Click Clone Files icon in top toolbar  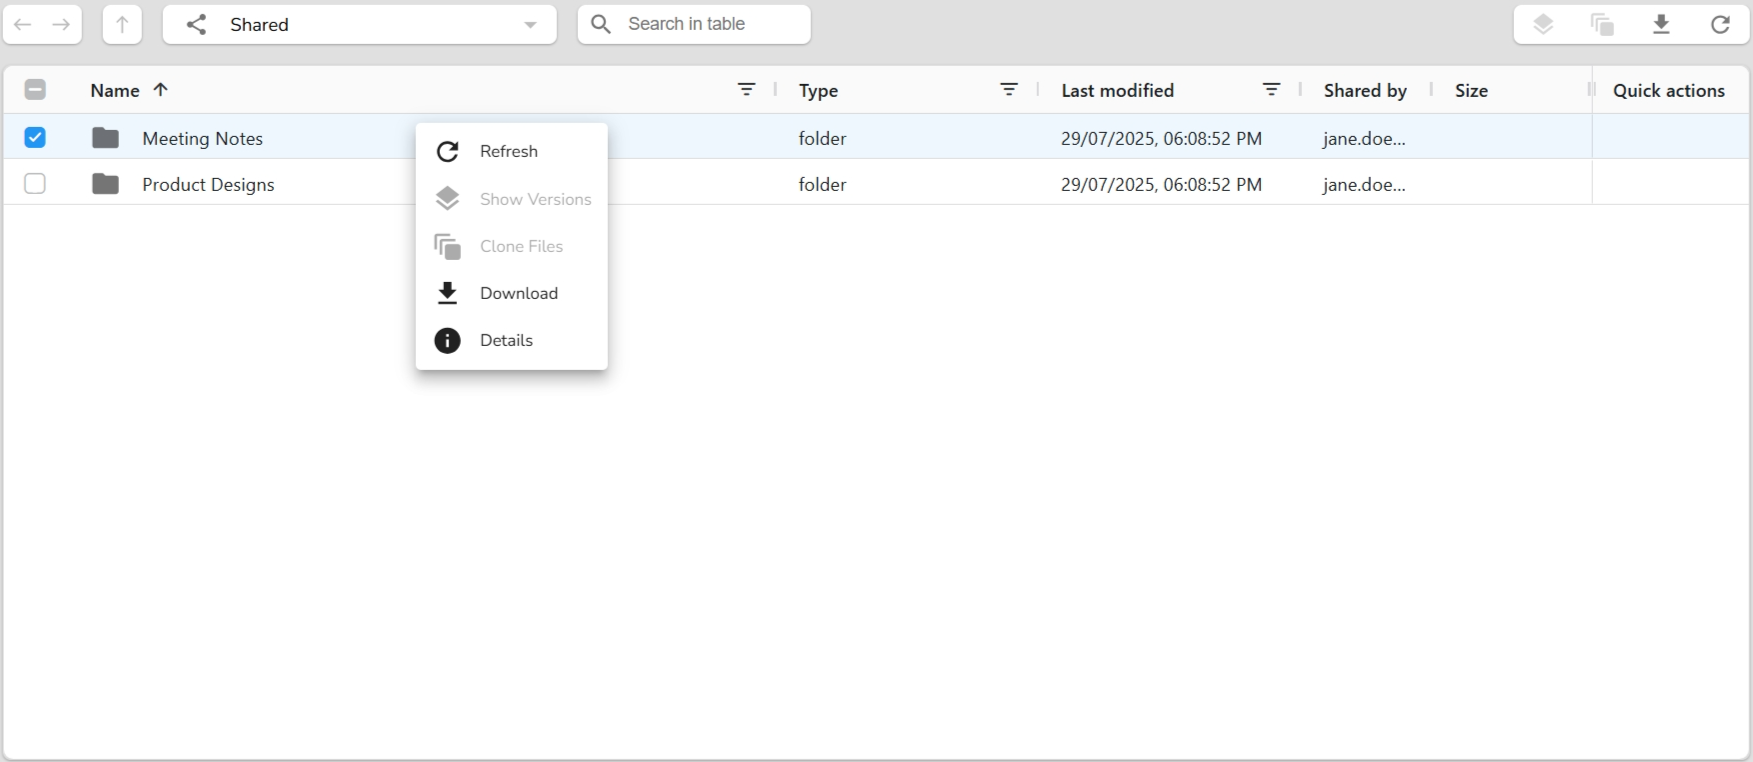(1602, 24)
